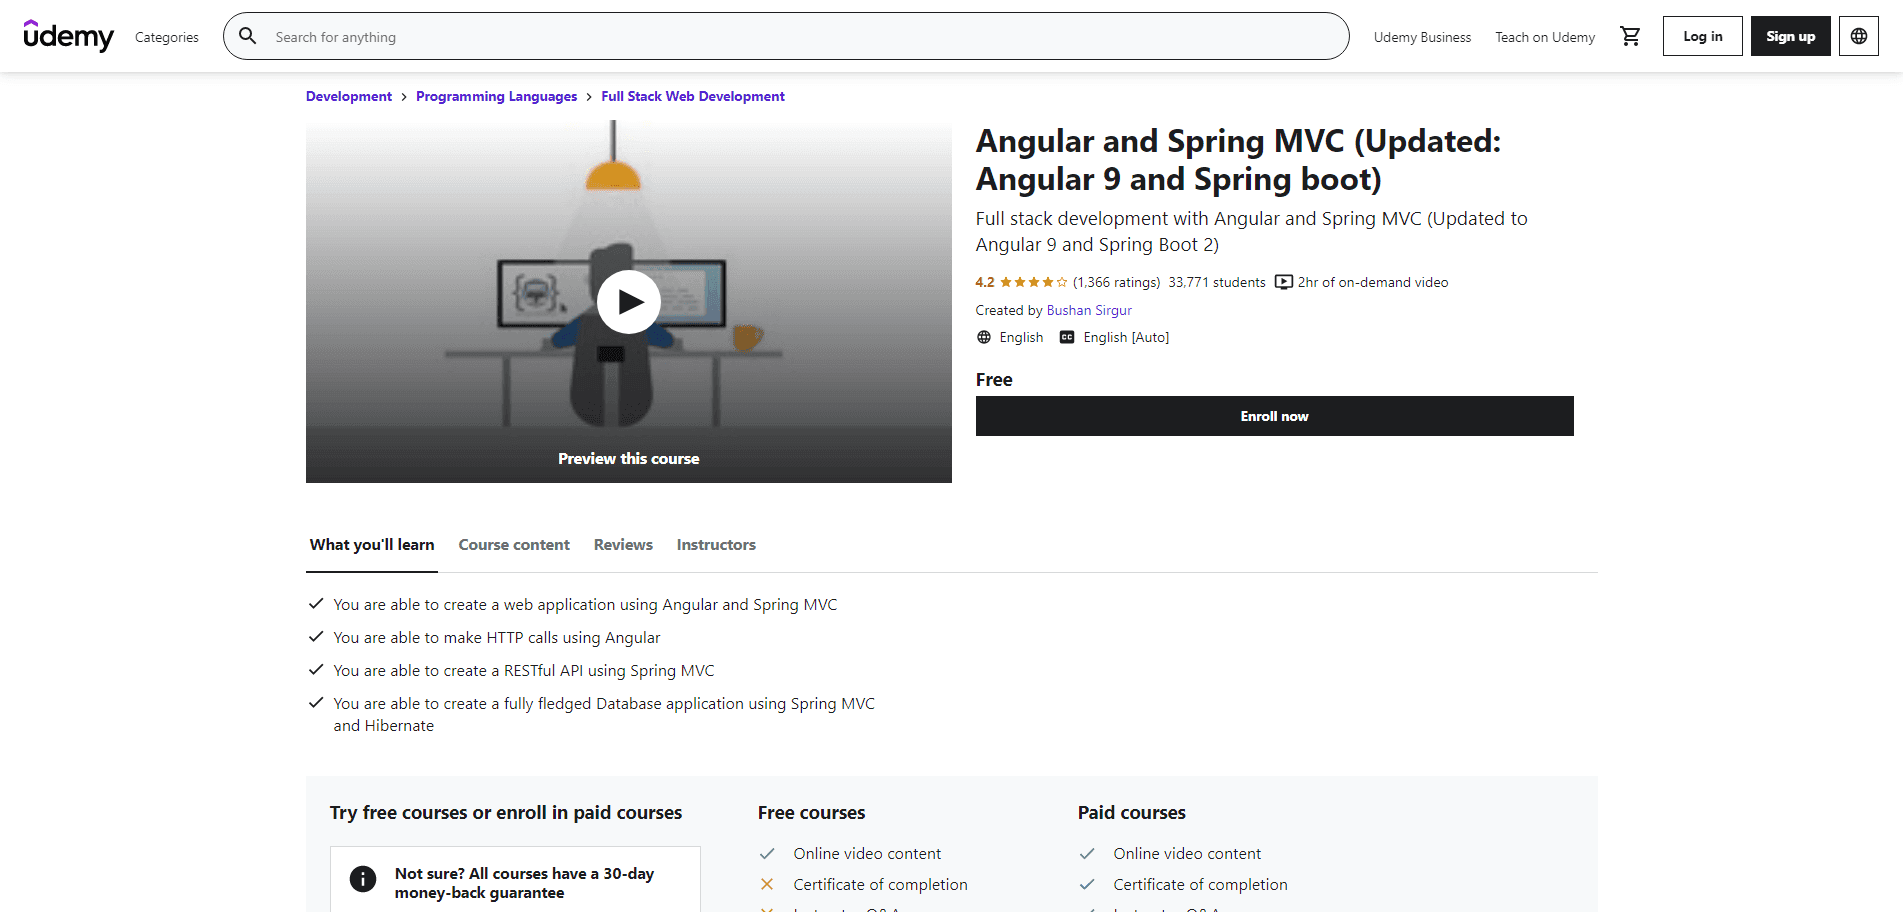The image size is (1903, 912).
Task: Navigate to Full Stack Web Development breadcrumb
Action: coord(692,96)
